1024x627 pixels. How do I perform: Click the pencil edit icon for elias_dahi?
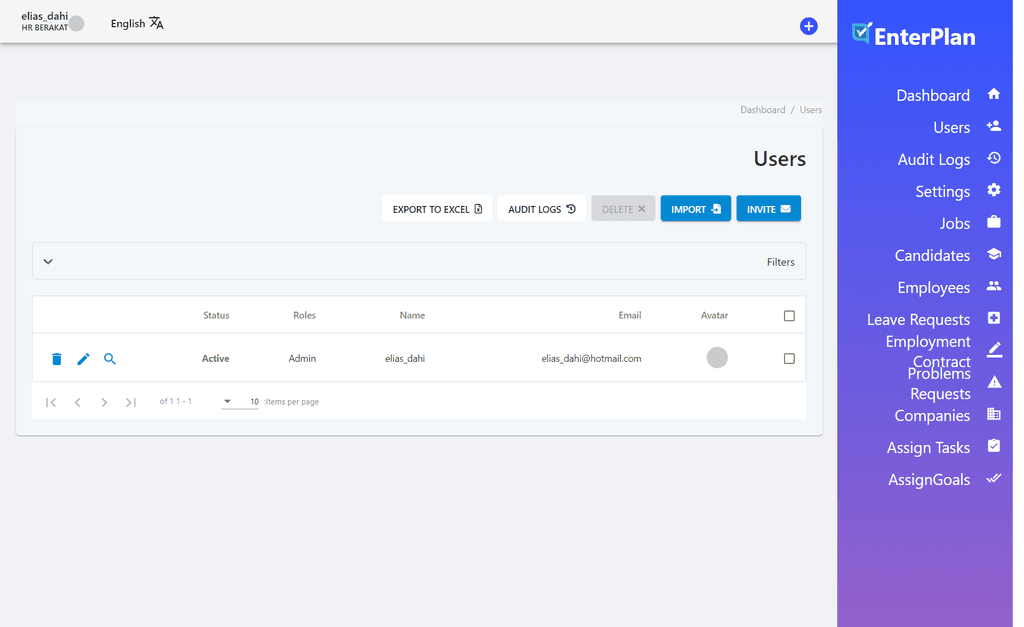tap(84, 359)
